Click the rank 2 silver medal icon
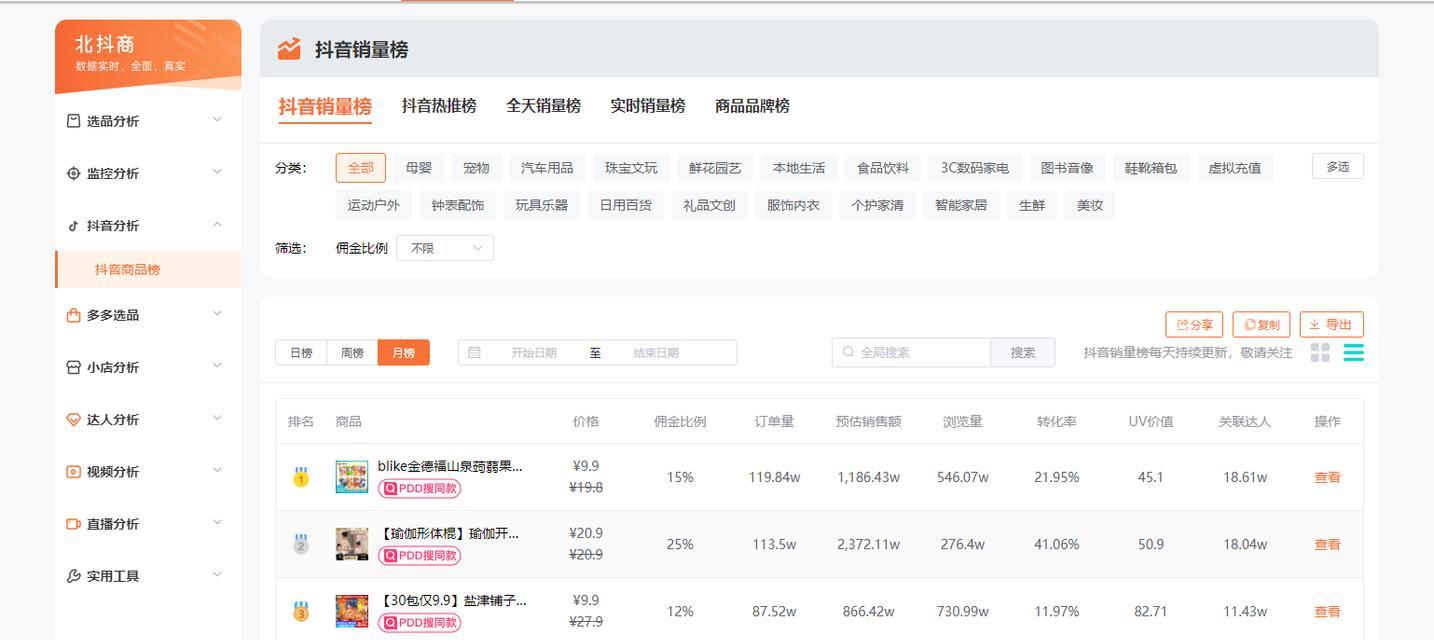 tap(301, 544)
